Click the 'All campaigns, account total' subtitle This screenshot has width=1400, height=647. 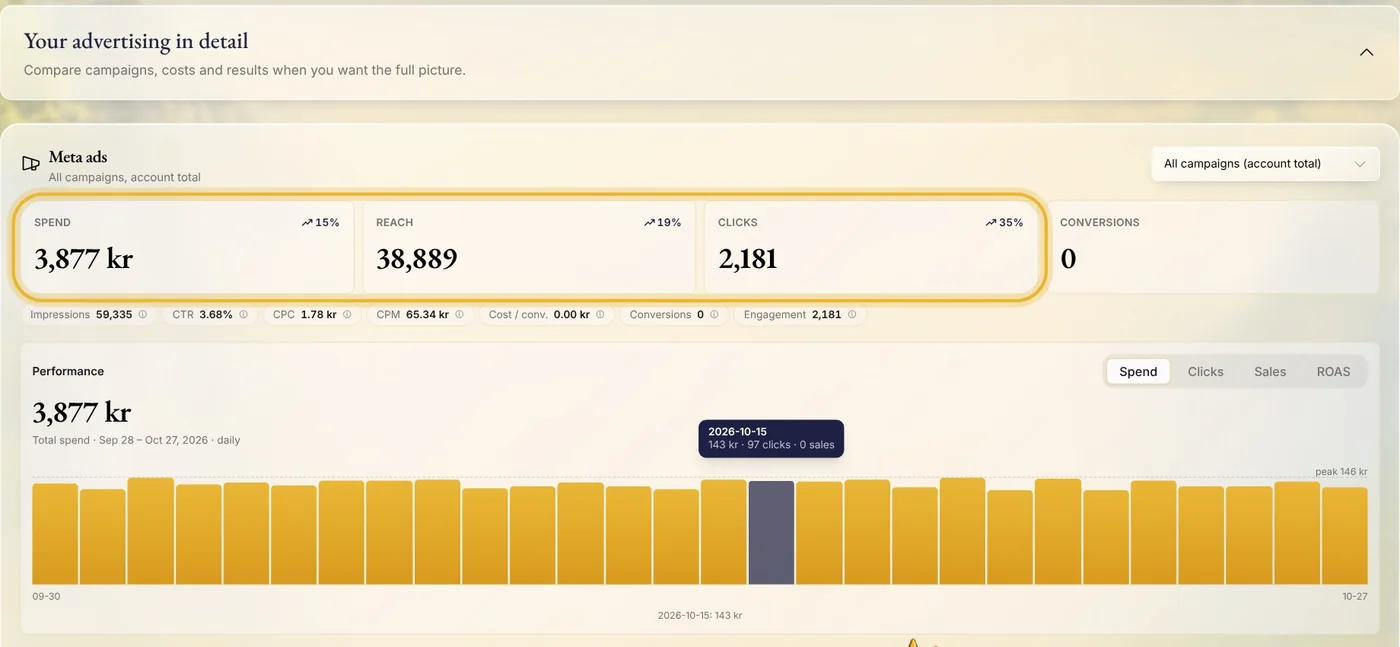tap(125, 177)
